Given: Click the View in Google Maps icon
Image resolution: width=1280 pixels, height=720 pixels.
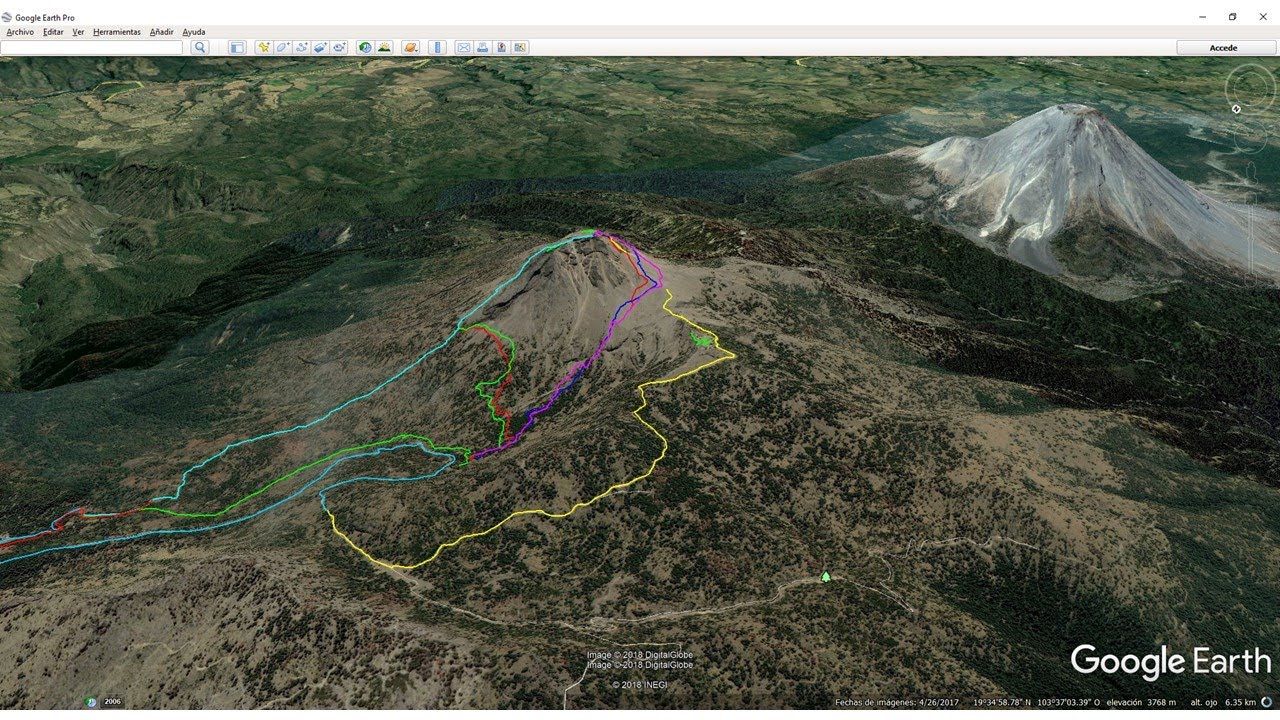Looking at the screenshot, I should pyautogui.click(x=520, y=47).
